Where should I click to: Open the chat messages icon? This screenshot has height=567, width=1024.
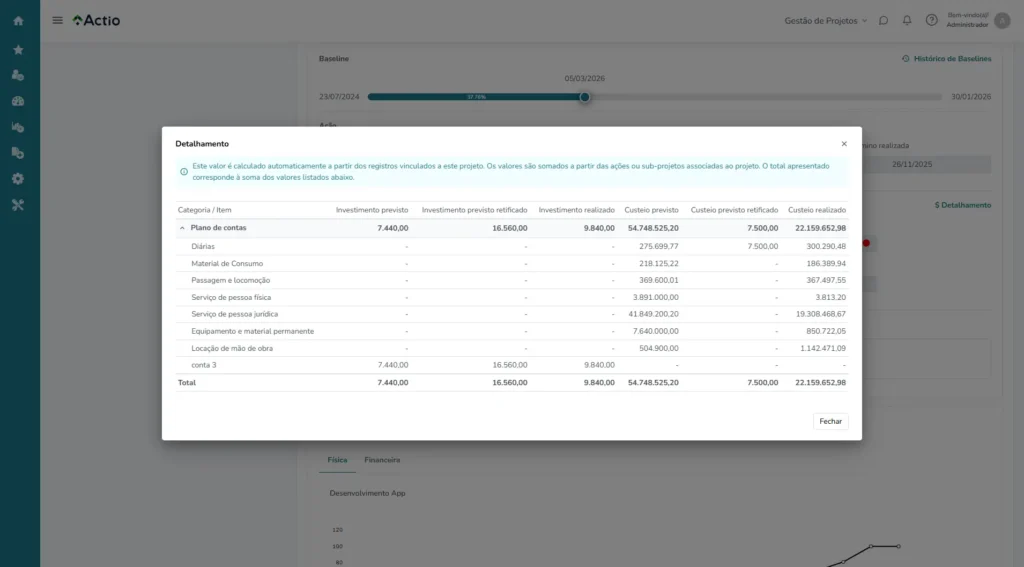pos(883,20)
